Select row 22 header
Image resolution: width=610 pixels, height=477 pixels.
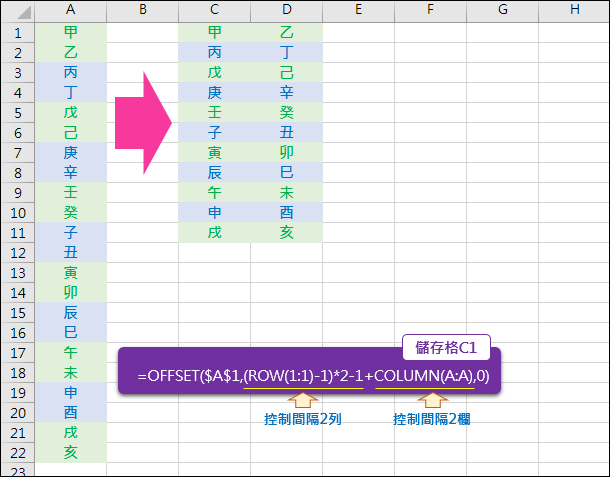(x=18, y=453)
